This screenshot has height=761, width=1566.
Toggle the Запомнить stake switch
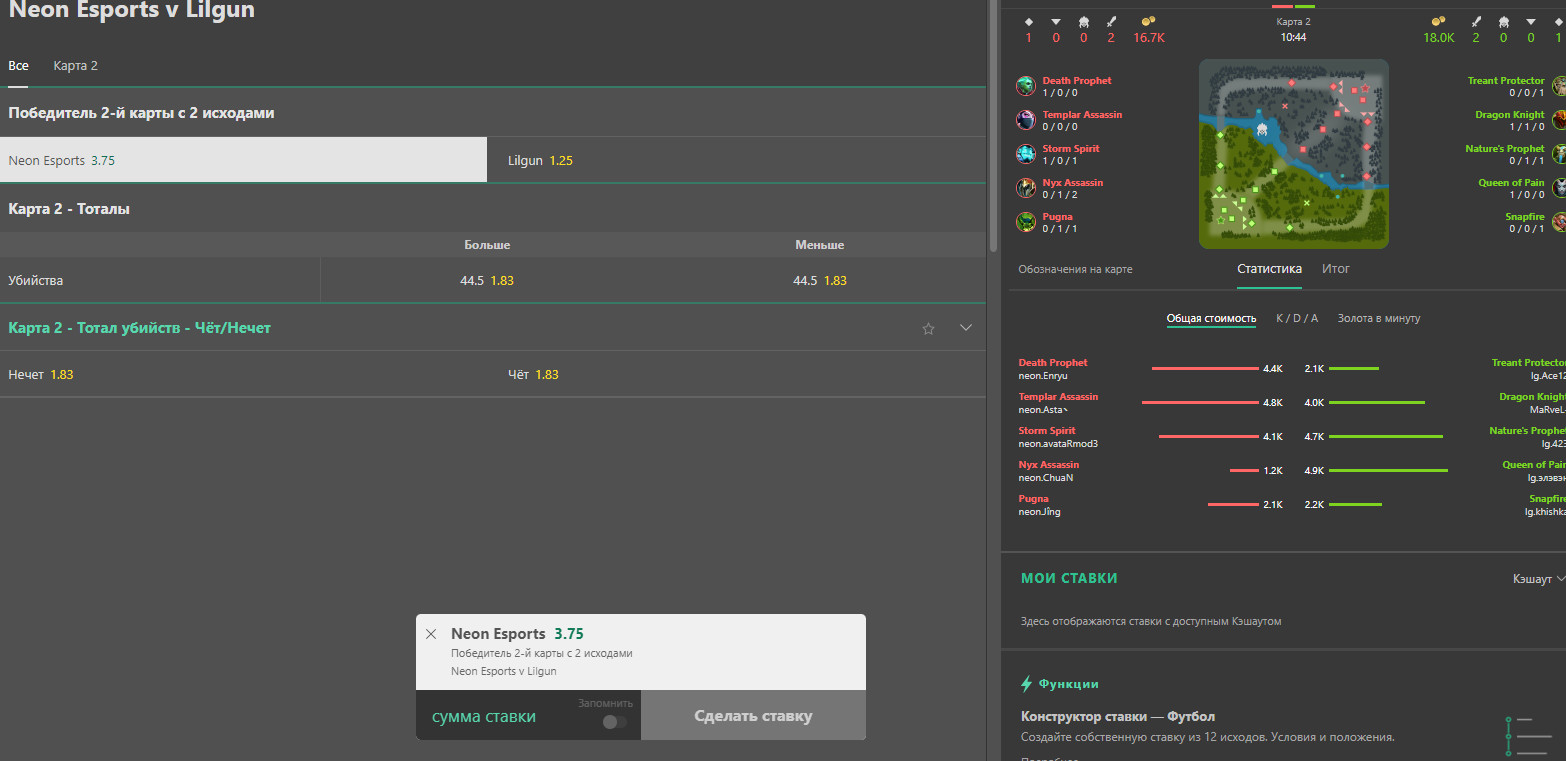pos(615,722)
